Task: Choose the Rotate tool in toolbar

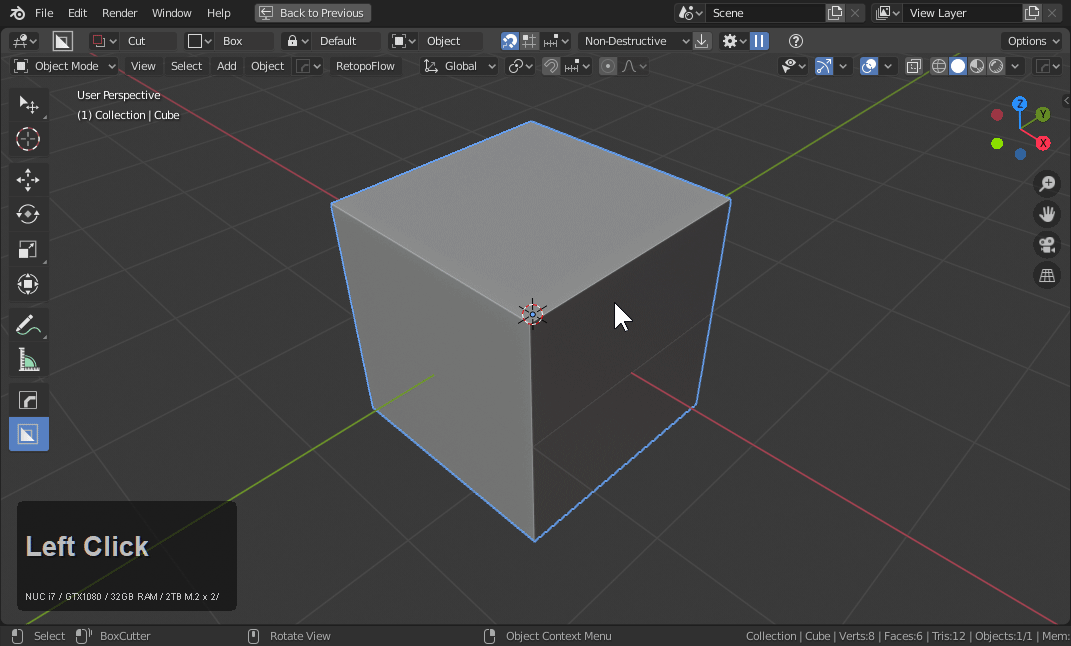Action: [28, 214]
